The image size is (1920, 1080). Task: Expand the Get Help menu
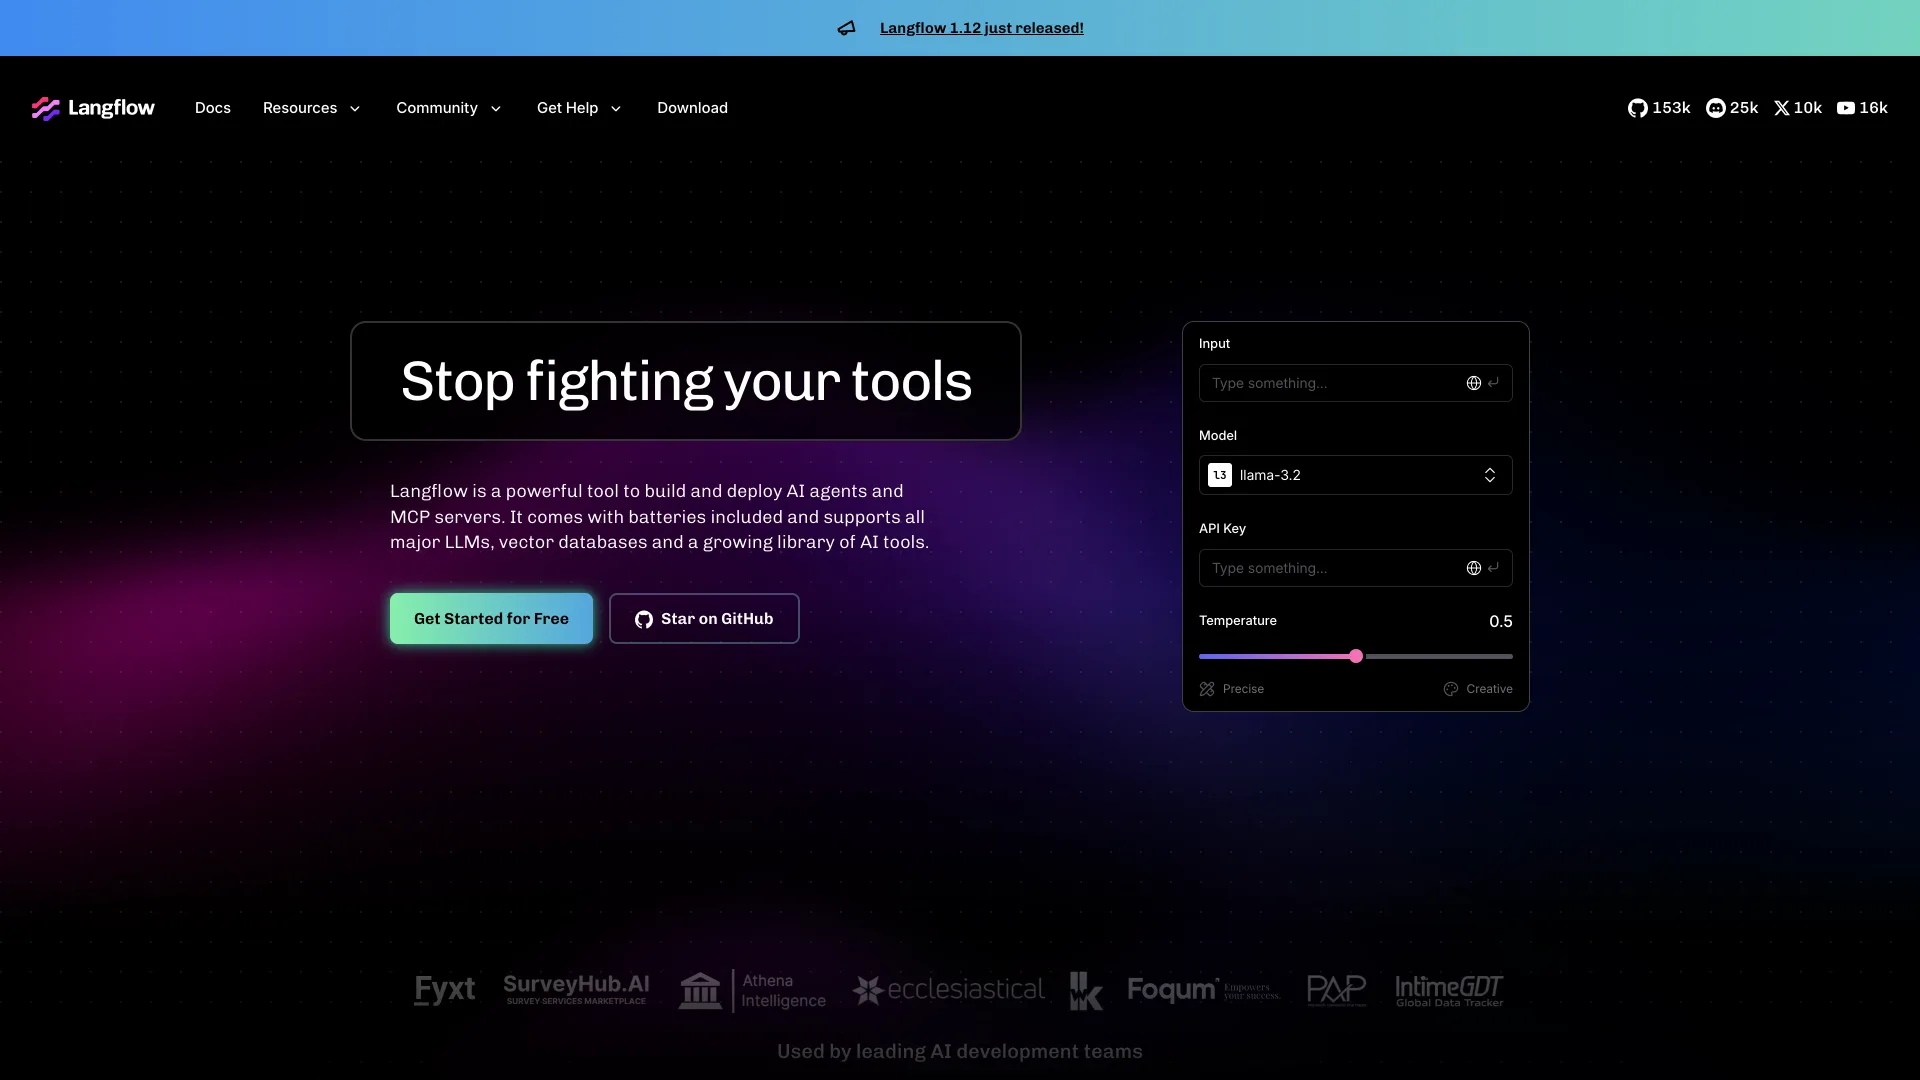(580, 108)
